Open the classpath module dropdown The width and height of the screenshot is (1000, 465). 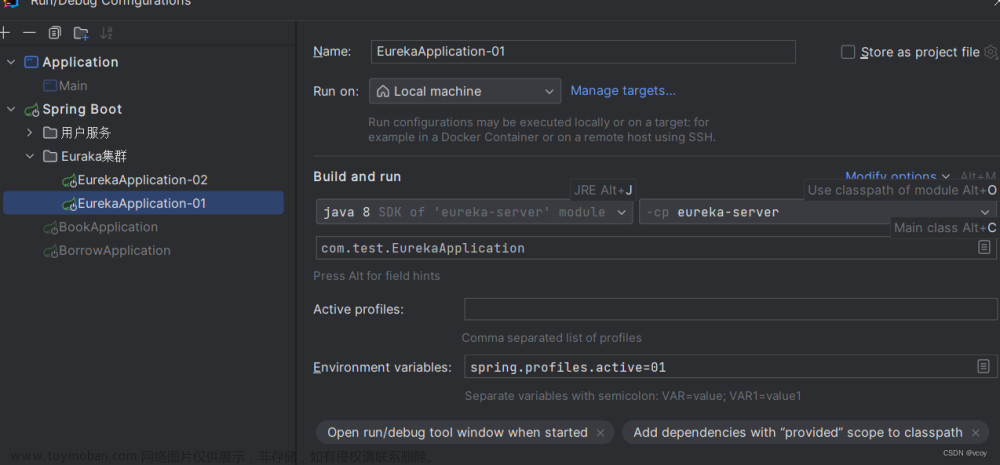point(817,212)
